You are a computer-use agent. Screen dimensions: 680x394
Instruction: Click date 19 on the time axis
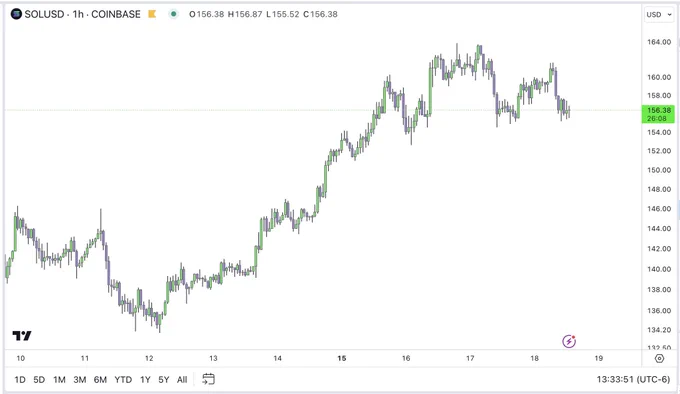(x=598, y=358)
